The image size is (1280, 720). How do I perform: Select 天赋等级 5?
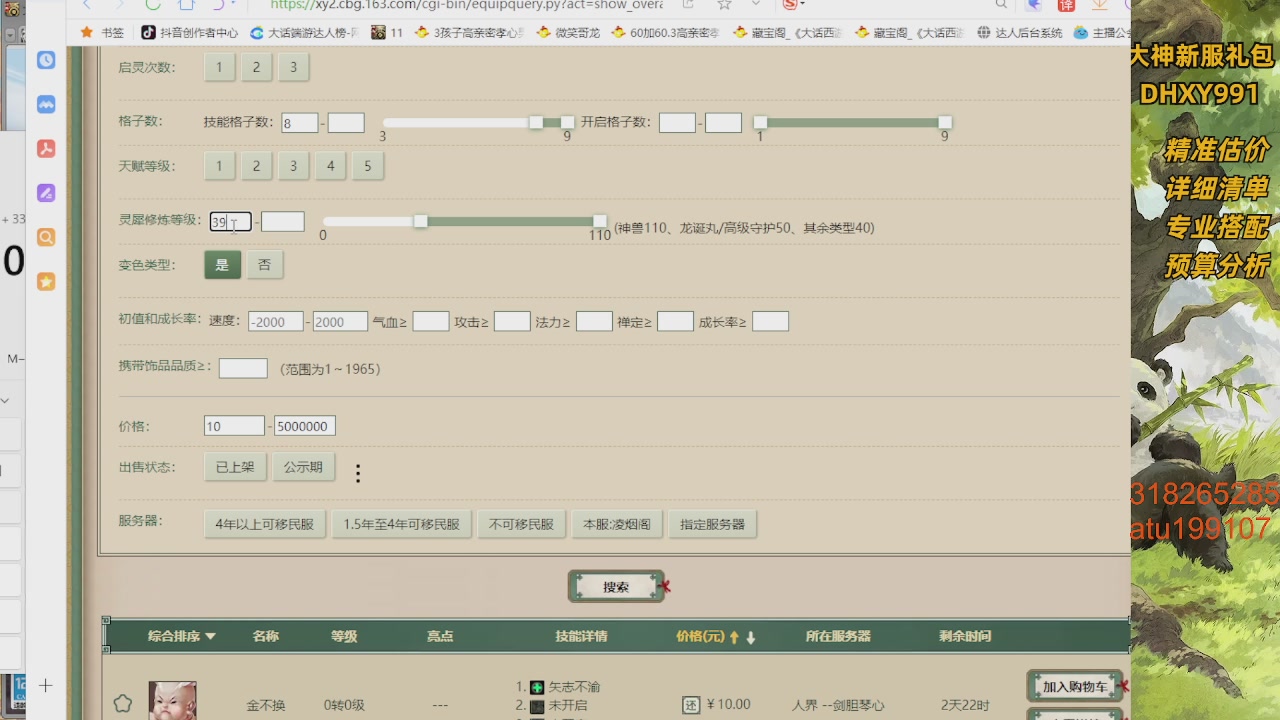coord(367,166)
